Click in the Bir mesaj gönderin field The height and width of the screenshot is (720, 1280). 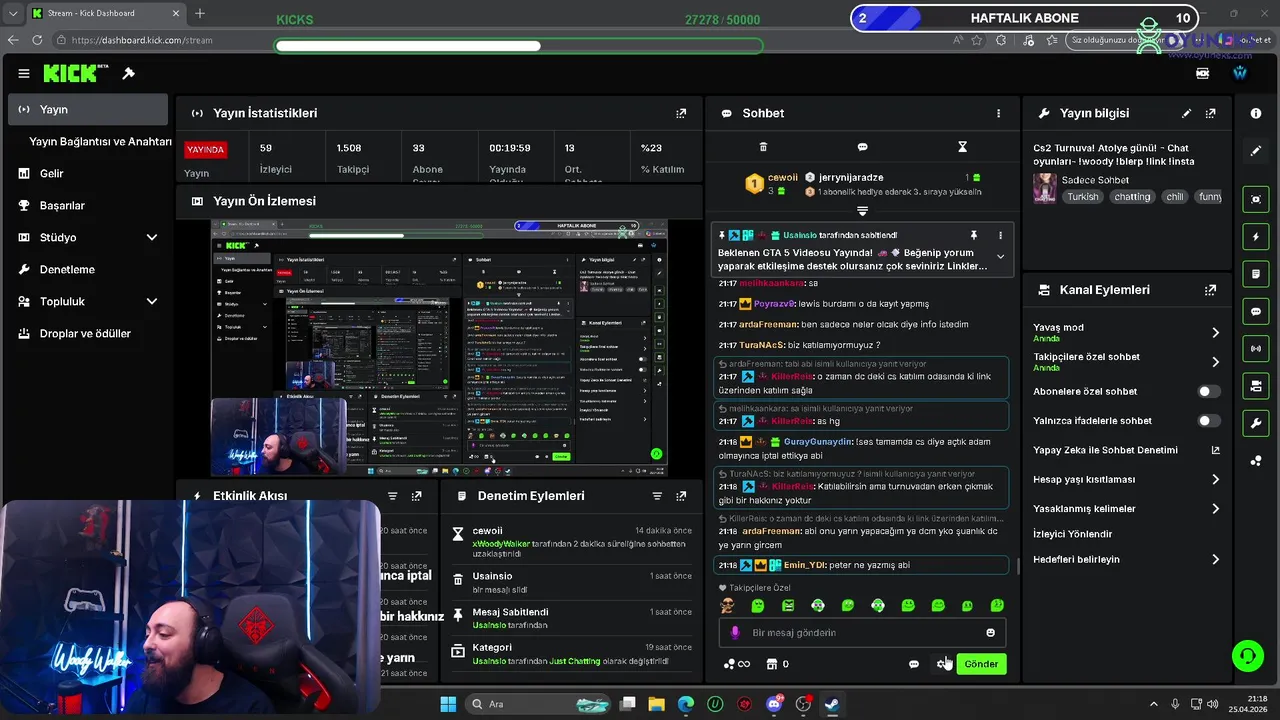(862, 632)
